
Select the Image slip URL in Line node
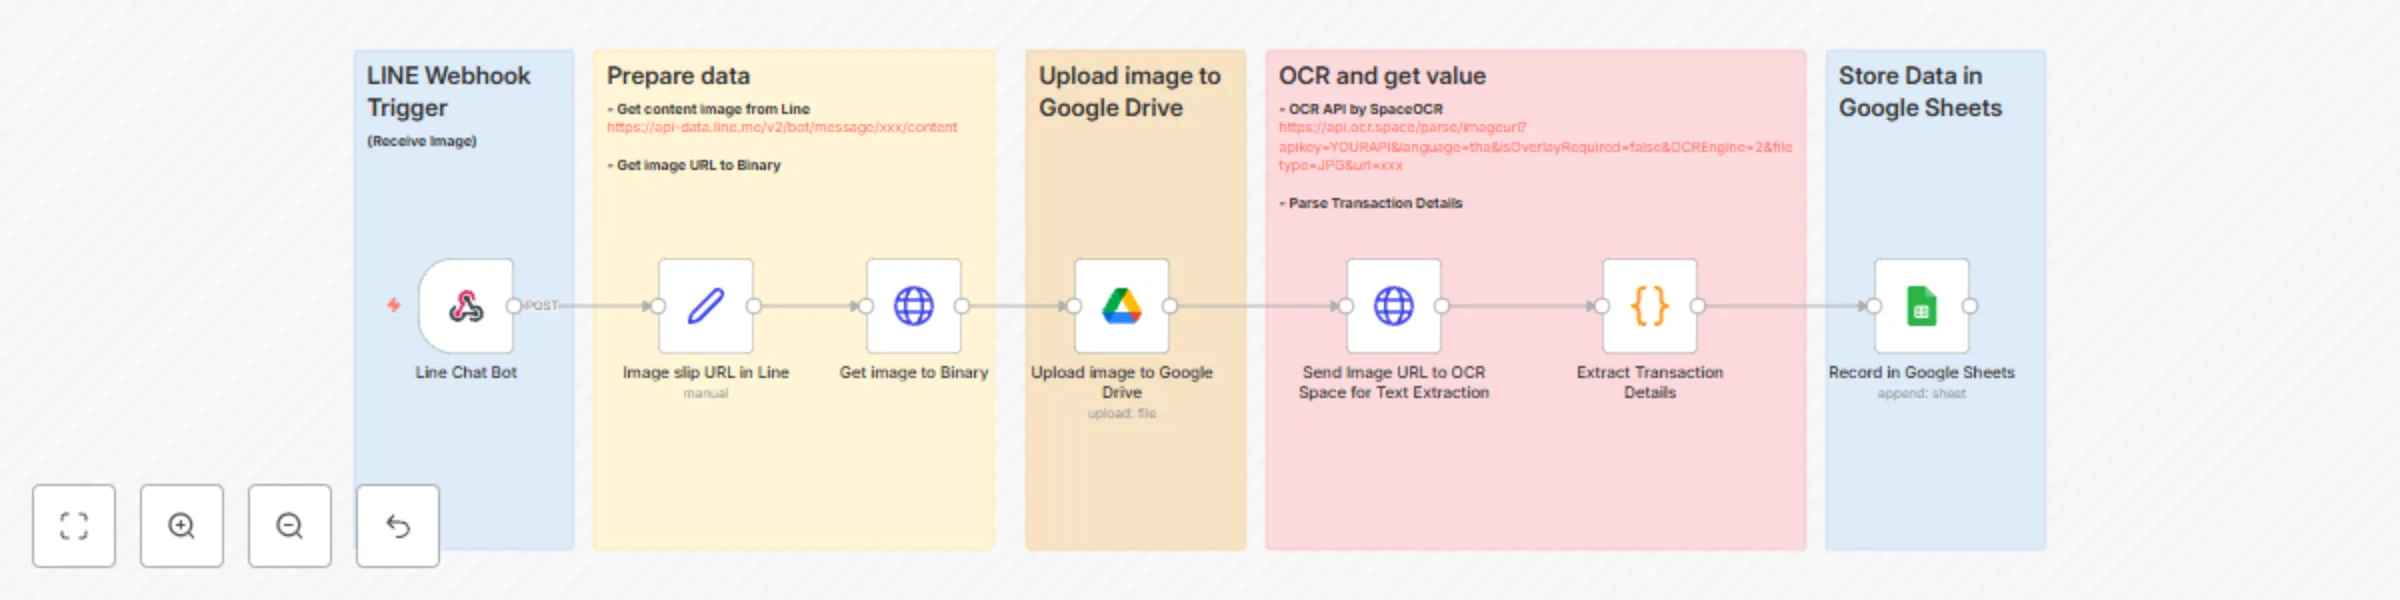pyautogui.click(x=706, y=306)
